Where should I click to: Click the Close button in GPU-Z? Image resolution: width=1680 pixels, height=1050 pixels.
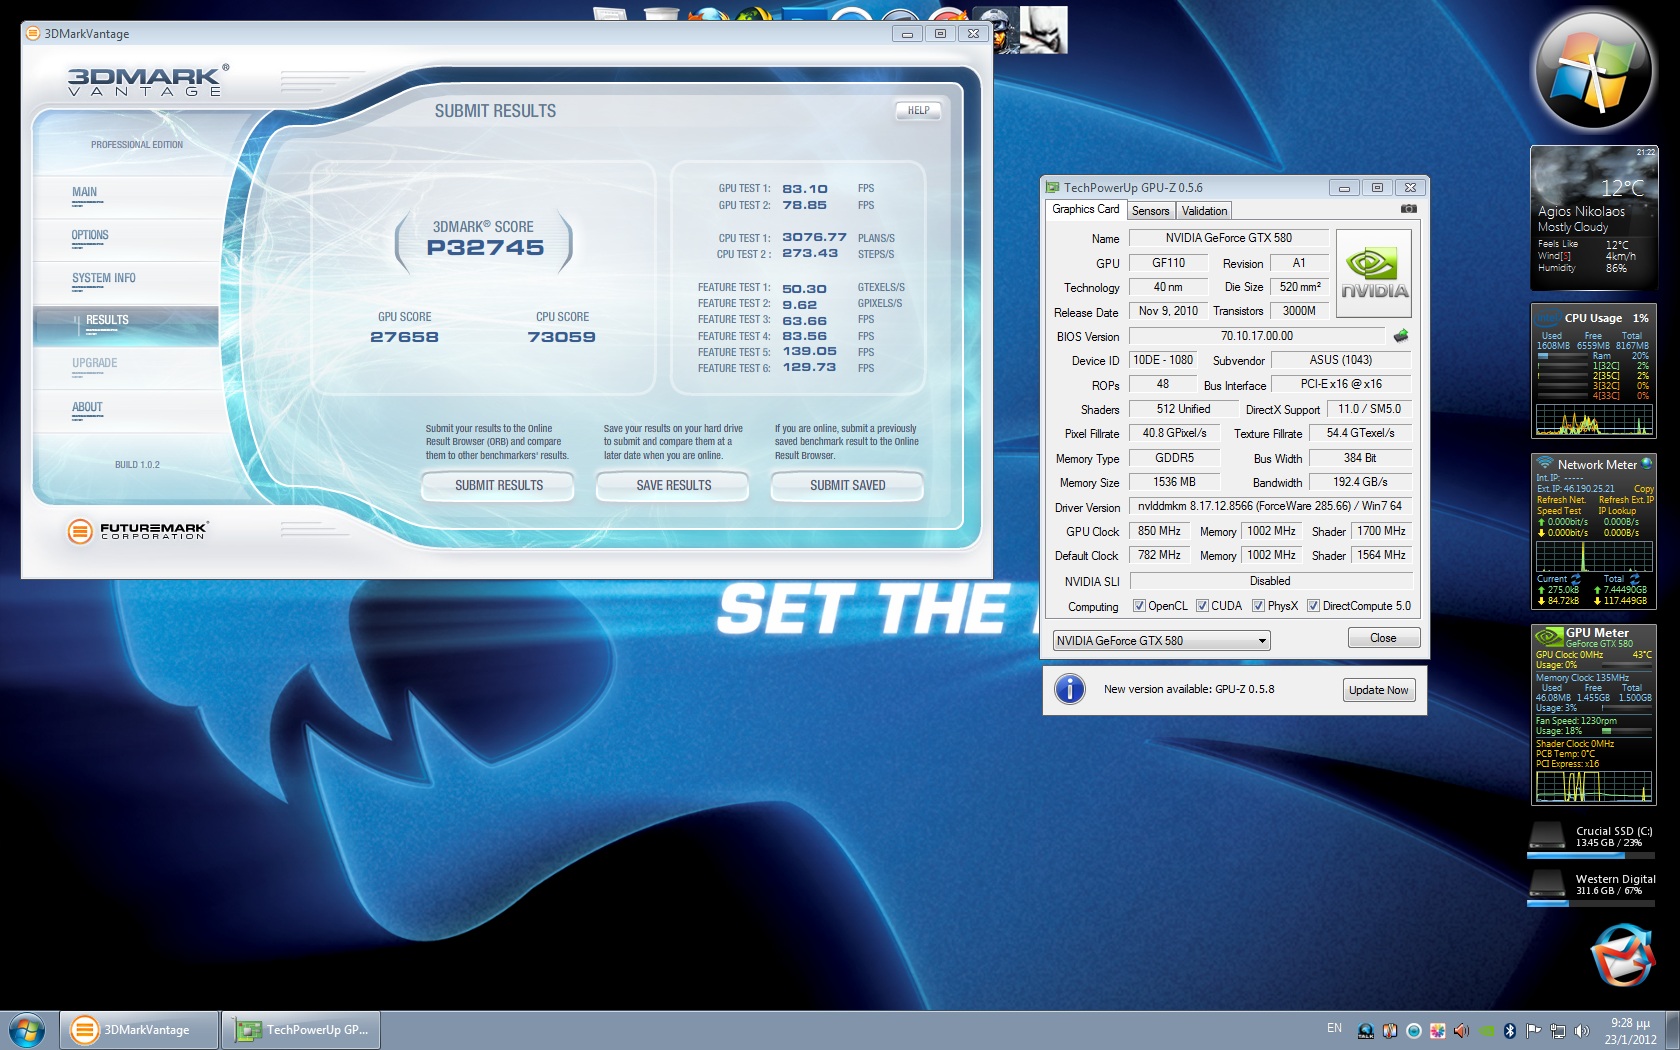pyautogui.click(x=1383, y=638)
